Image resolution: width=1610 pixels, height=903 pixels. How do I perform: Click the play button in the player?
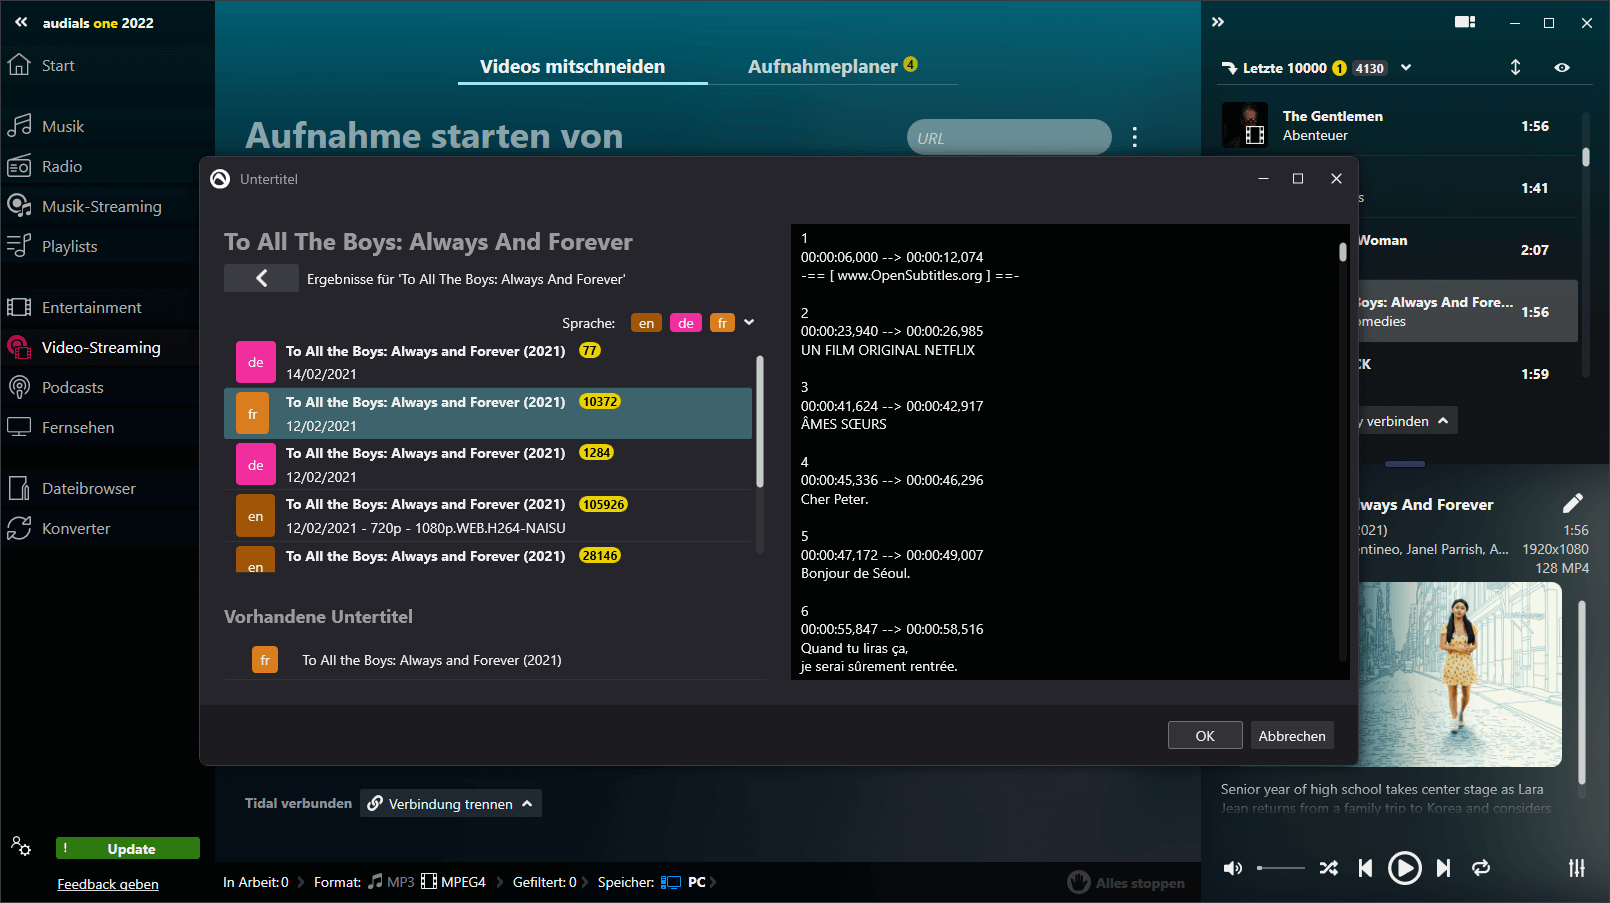click(x=1404, y=868)
